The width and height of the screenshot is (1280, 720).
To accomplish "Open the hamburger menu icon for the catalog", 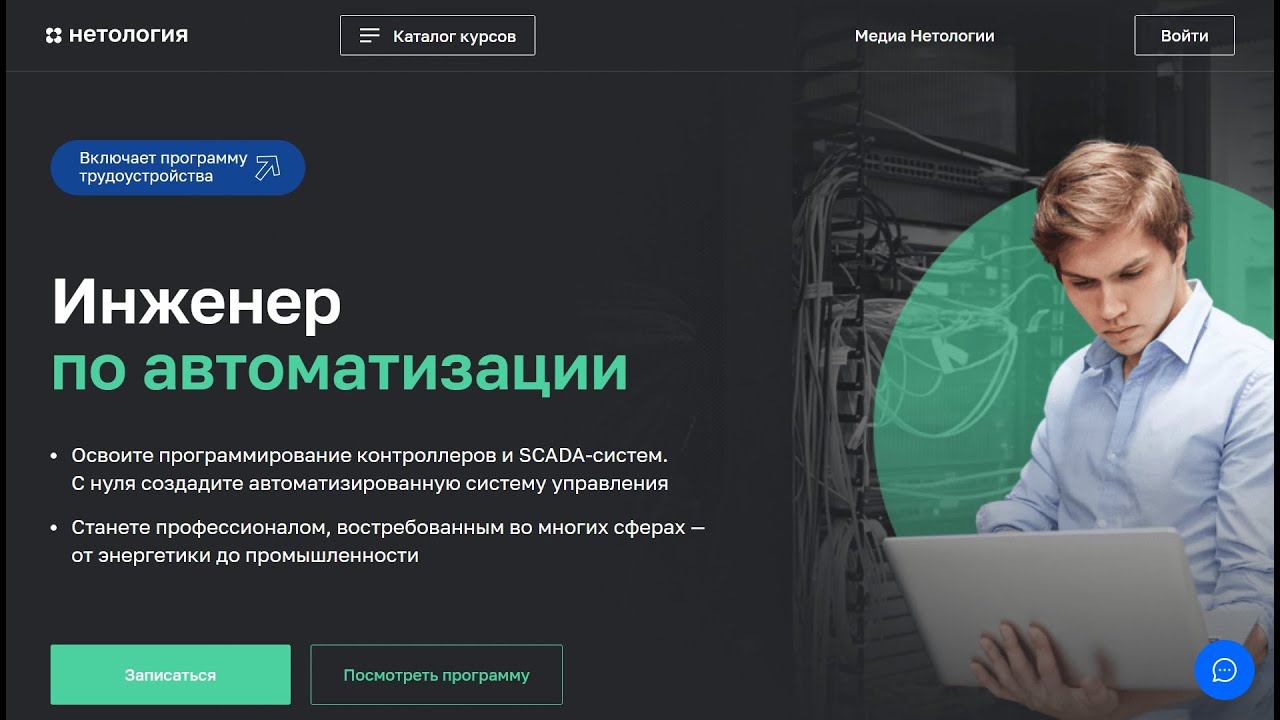I will click(x=369, y=36).
